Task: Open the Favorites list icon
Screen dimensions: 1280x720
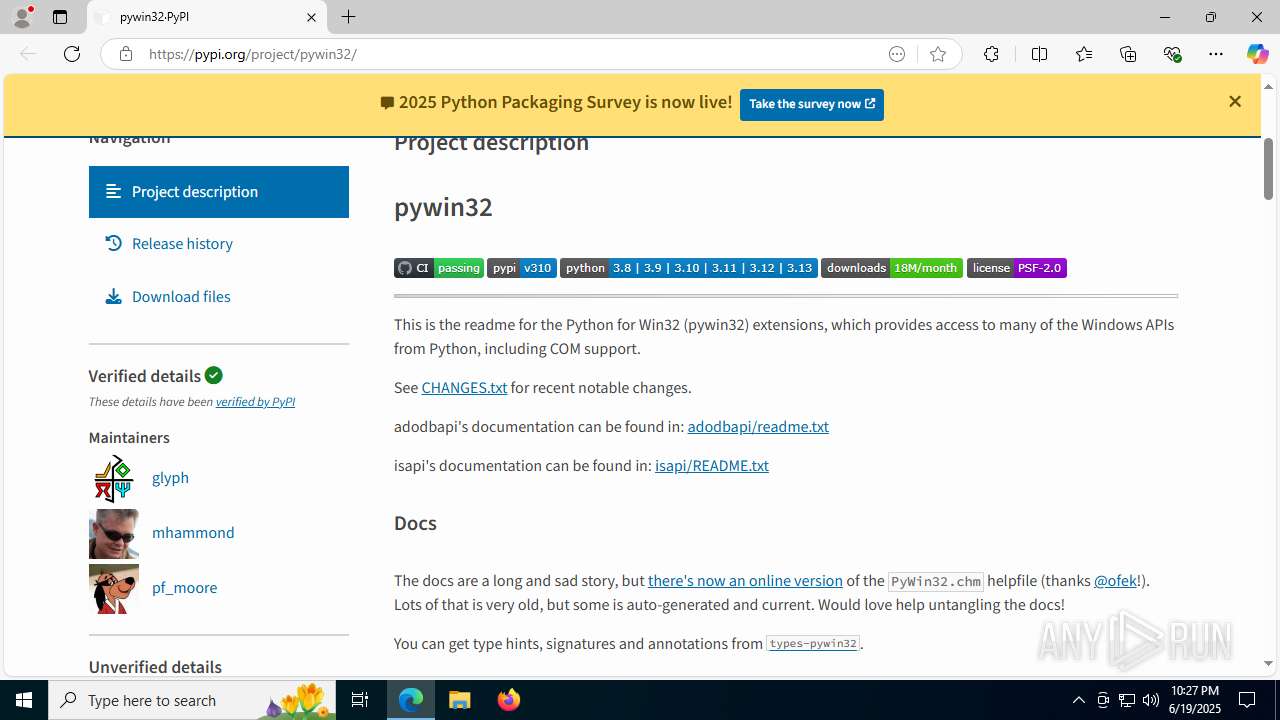Action: tap(1084, 54)
